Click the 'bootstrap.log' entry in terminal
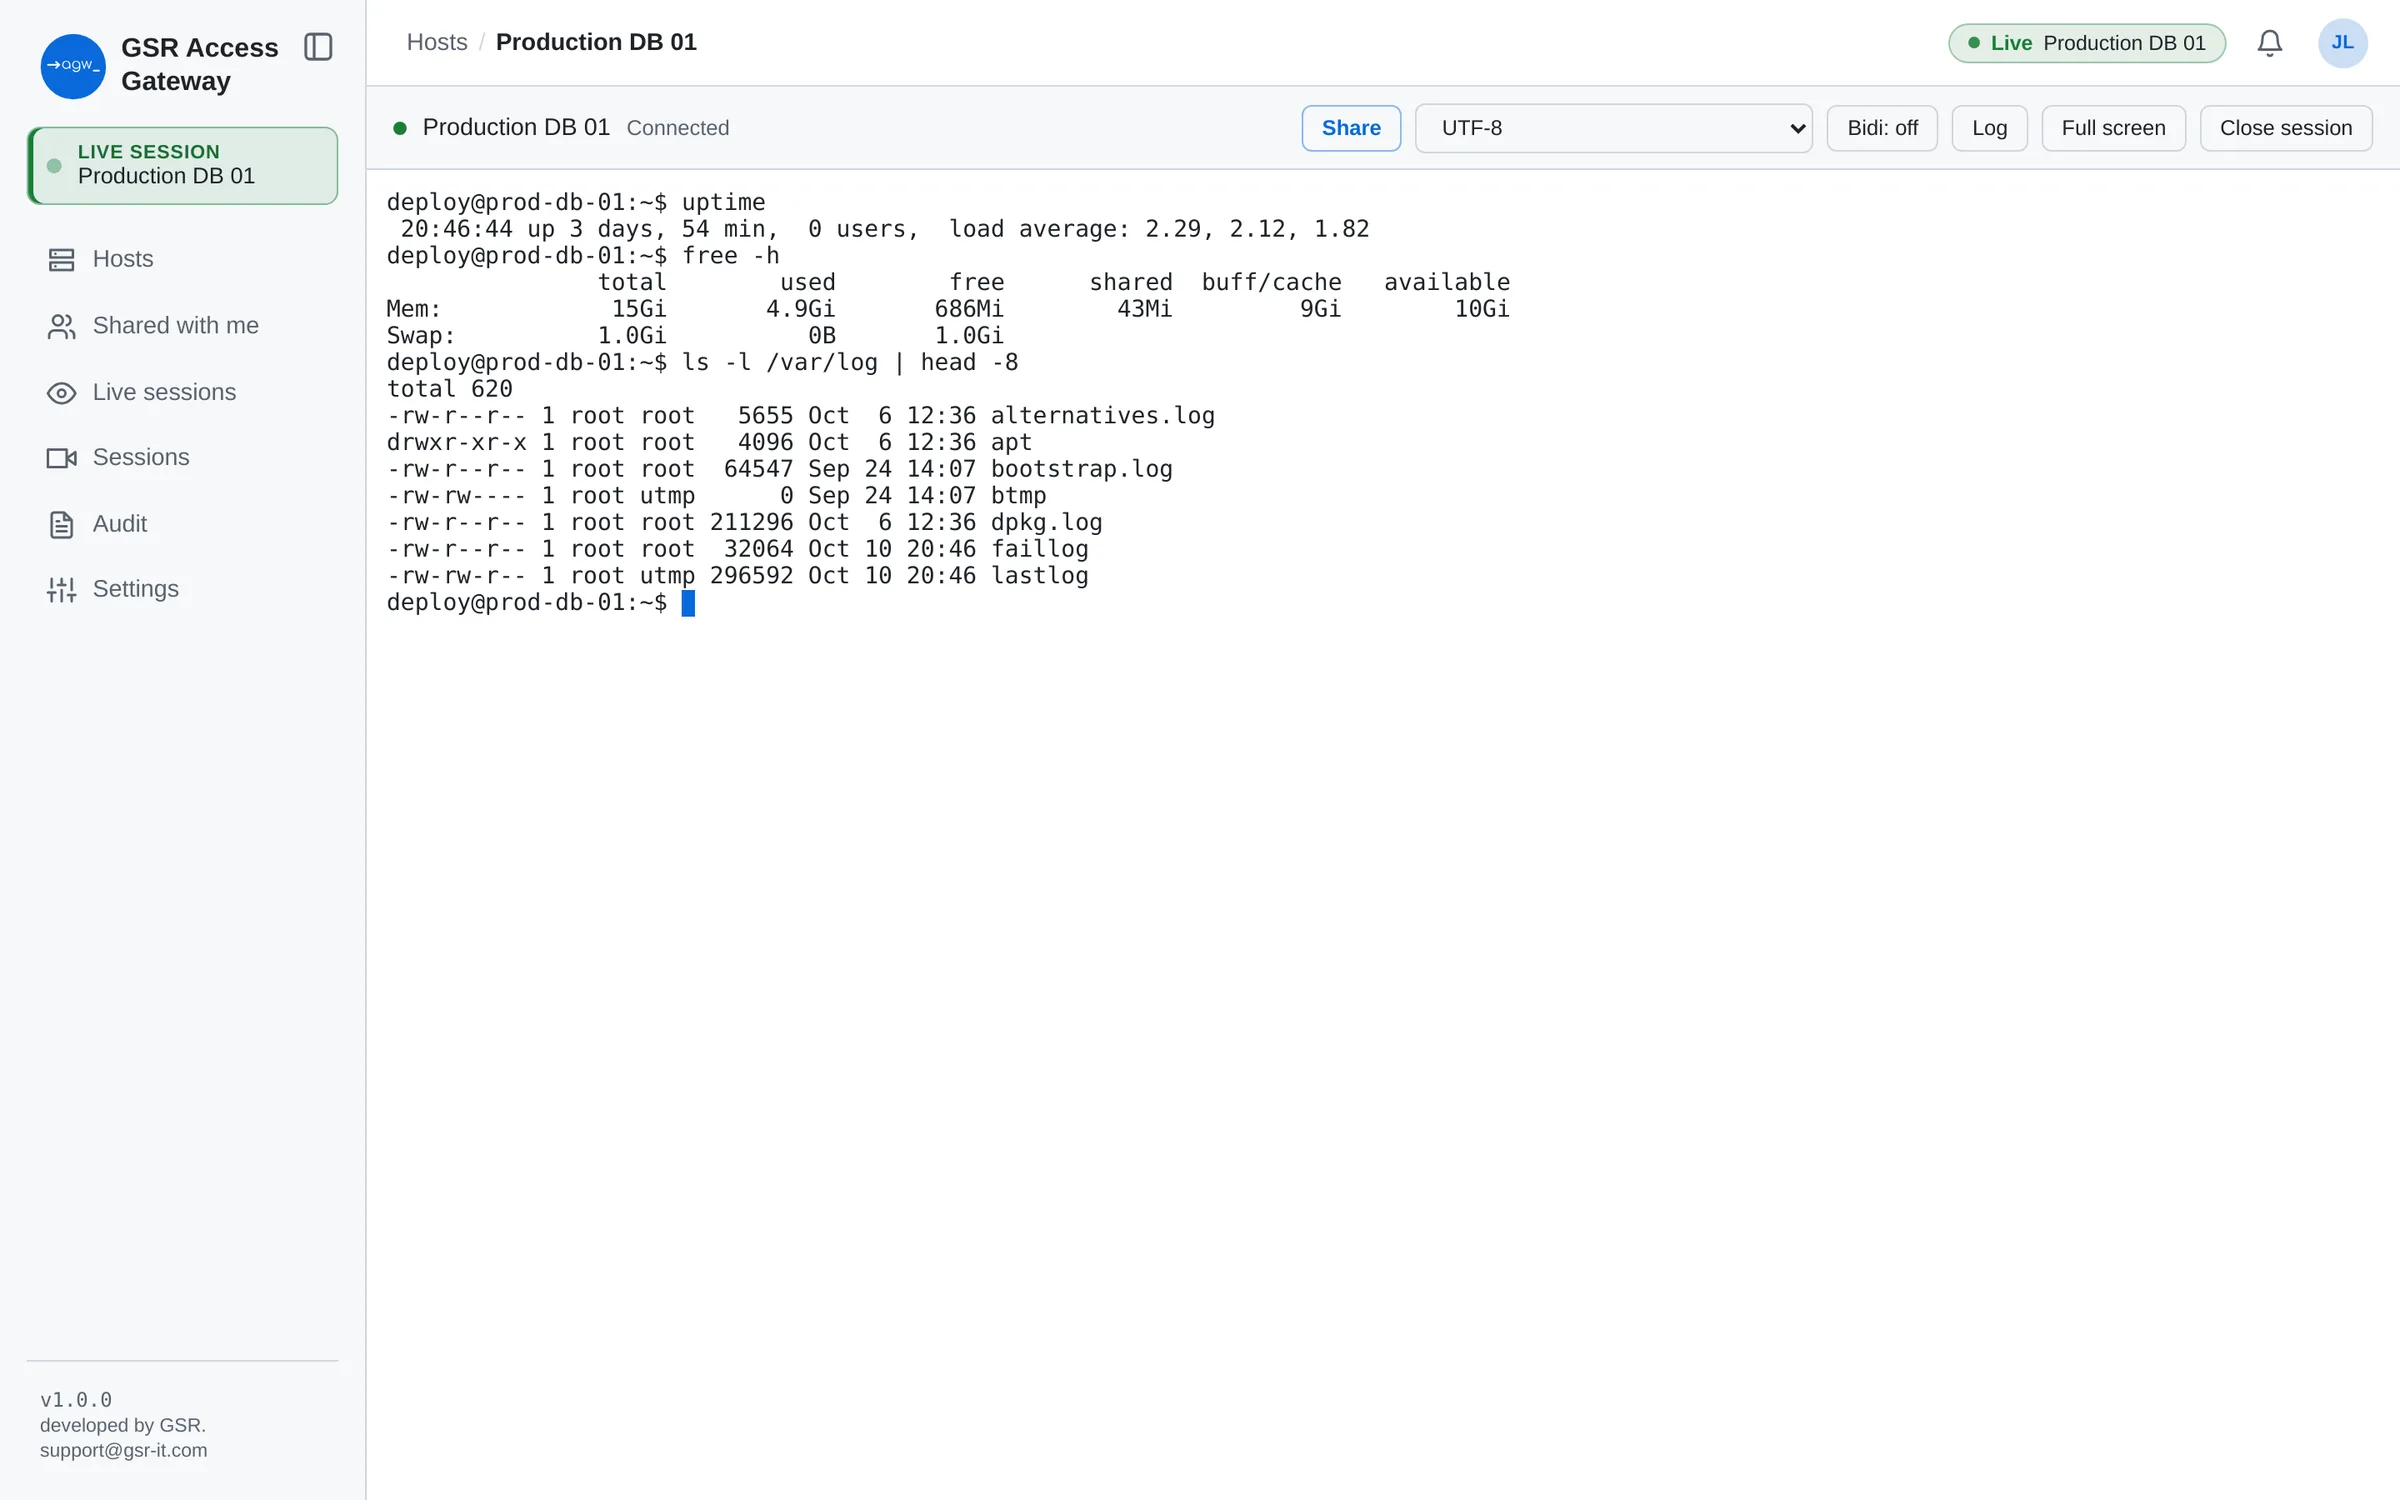2400x1500 pixels. click(1081, 469)
